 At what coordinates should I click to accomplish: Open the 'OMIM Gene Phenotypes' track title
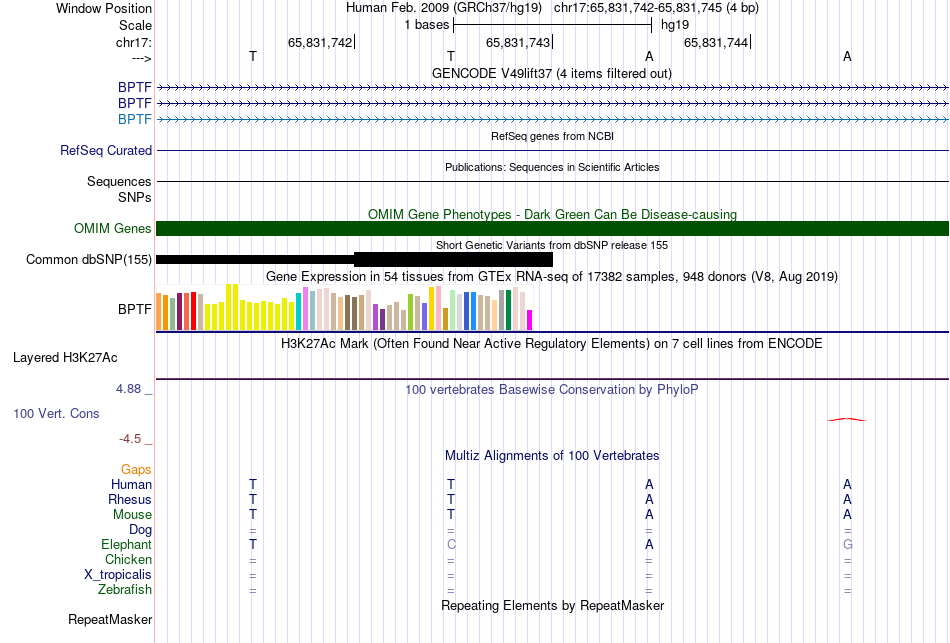point(552,215)
